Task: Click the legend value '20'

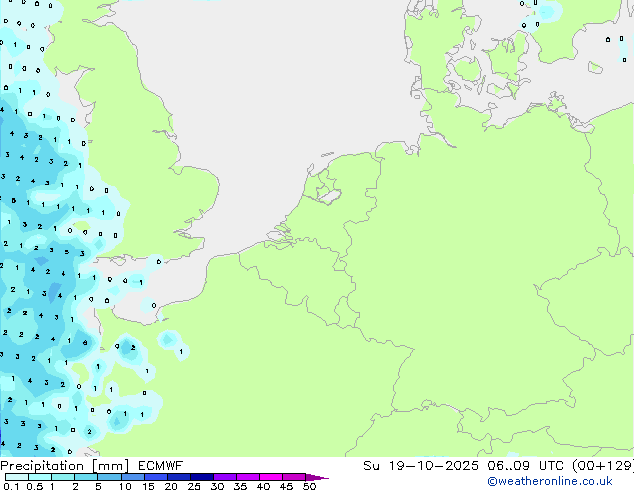Action: click(x=171, y=486)
